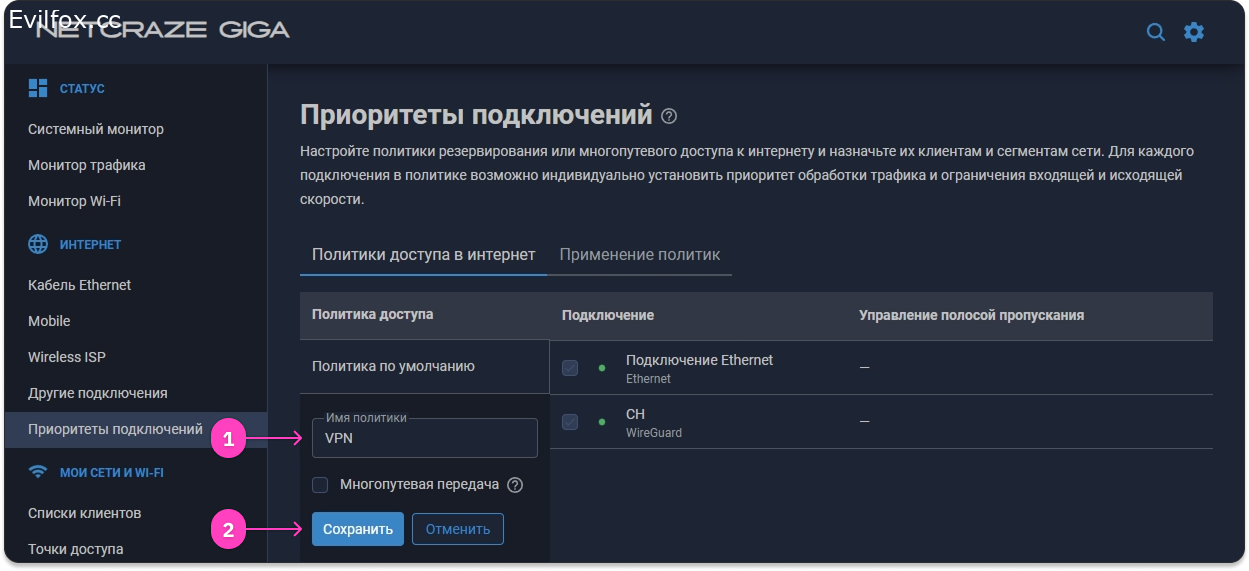Click the search magnifier icon
The height and width of the screenshot is (571, 1249).
[1155, 32]
